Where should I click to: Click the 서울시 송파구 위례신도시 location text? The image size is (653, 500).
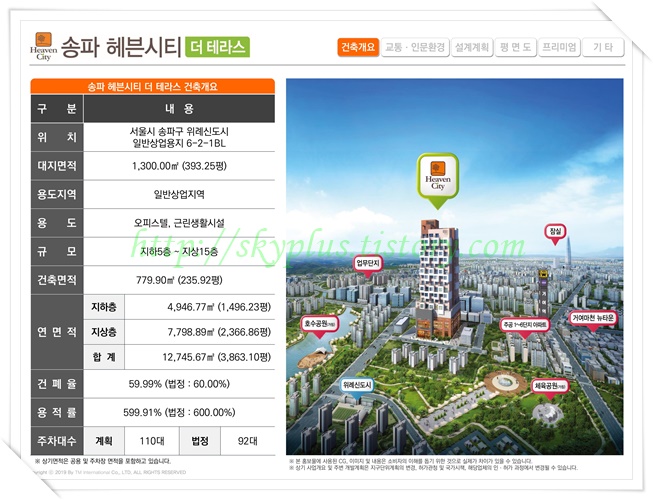(x=179, y=132)
